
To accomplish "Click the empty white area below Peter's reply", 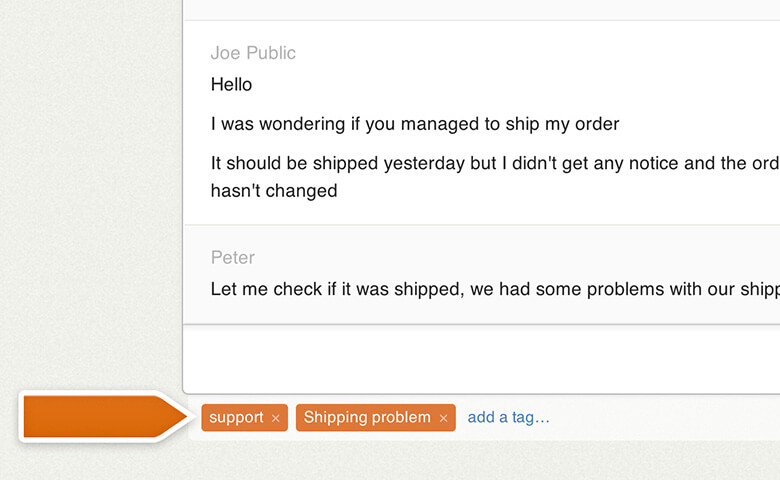I will (x=480, y=358).
